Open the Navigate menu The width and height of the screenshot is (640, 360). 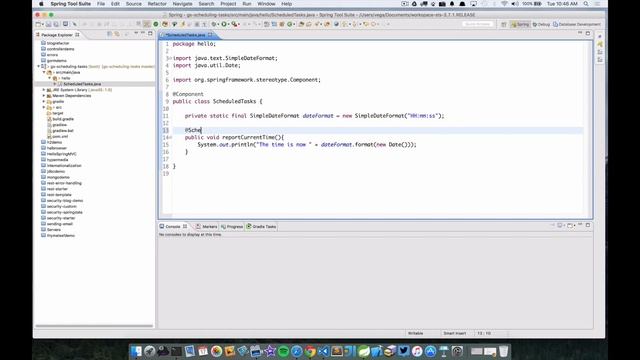(182, 4)
